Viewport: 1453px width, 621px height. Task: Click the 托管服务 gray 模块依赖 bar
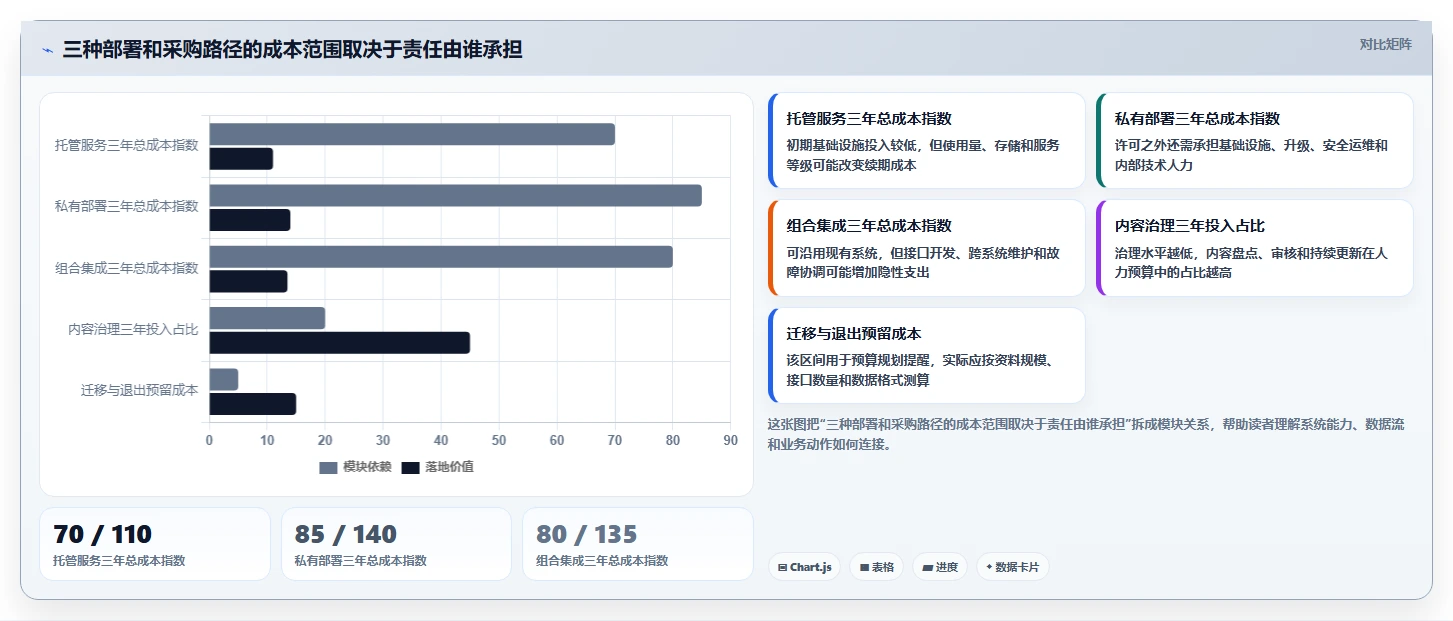click(x=412, y=134)
